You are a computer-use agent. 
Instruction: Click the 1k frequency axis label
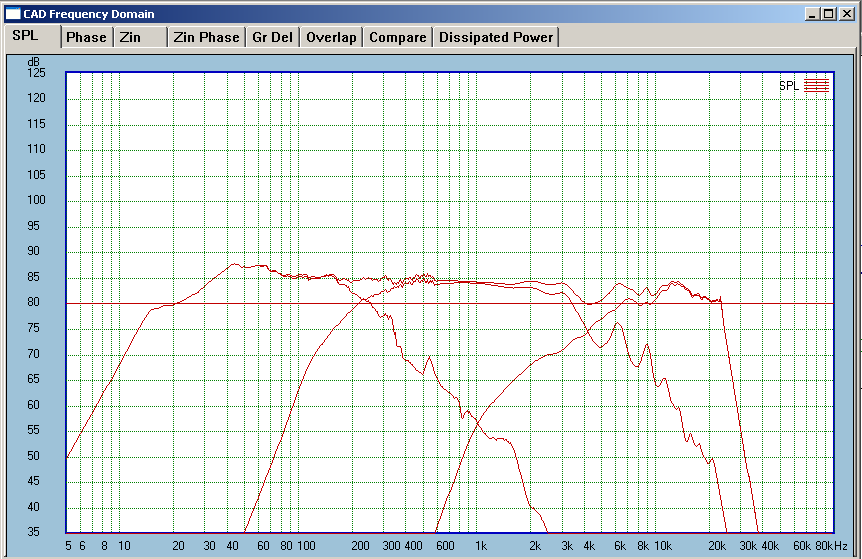[x=481, y=546]
